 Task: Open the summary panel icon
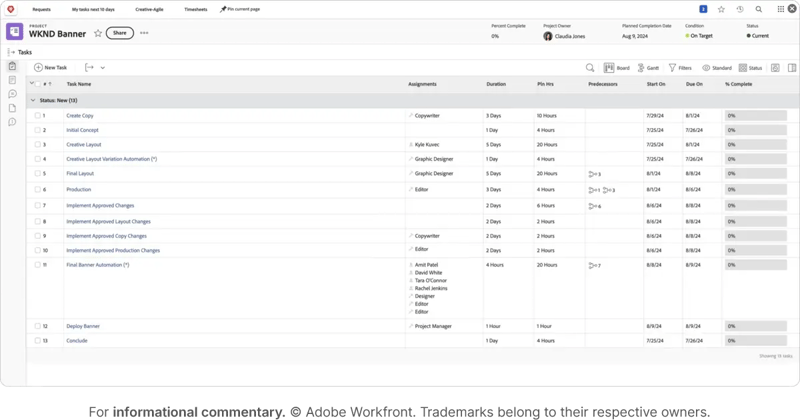coord(792,68)
